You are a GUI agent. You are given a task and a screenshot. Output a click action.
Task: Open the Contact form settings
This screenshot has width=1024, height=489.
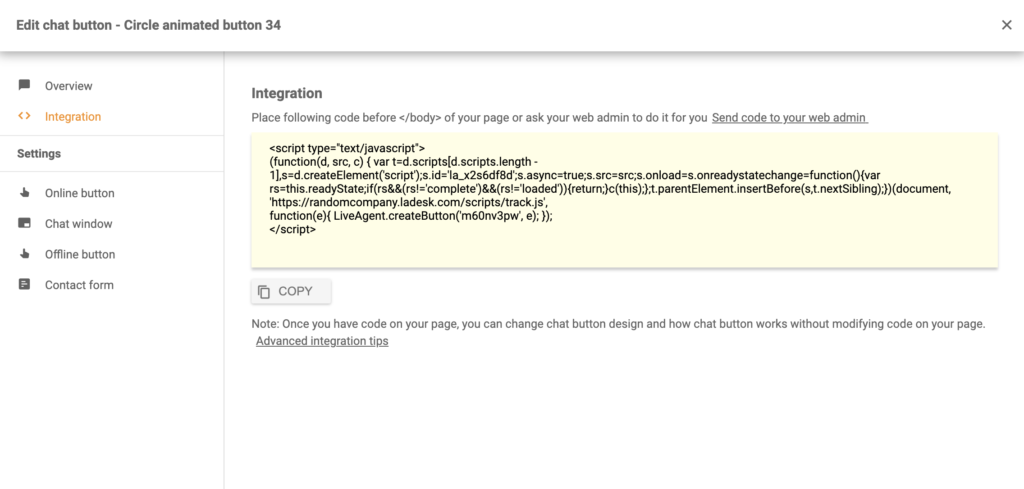tap(79, 285)
